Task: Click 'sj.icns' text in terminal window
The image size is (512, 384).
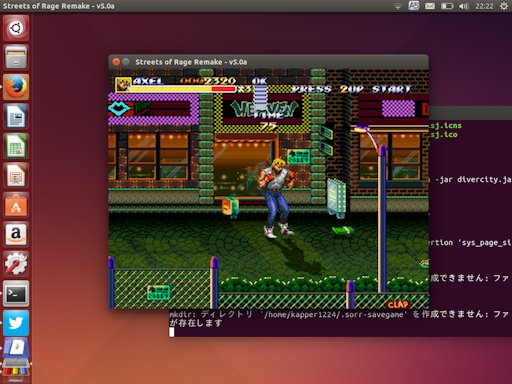Action: point(446,126)
